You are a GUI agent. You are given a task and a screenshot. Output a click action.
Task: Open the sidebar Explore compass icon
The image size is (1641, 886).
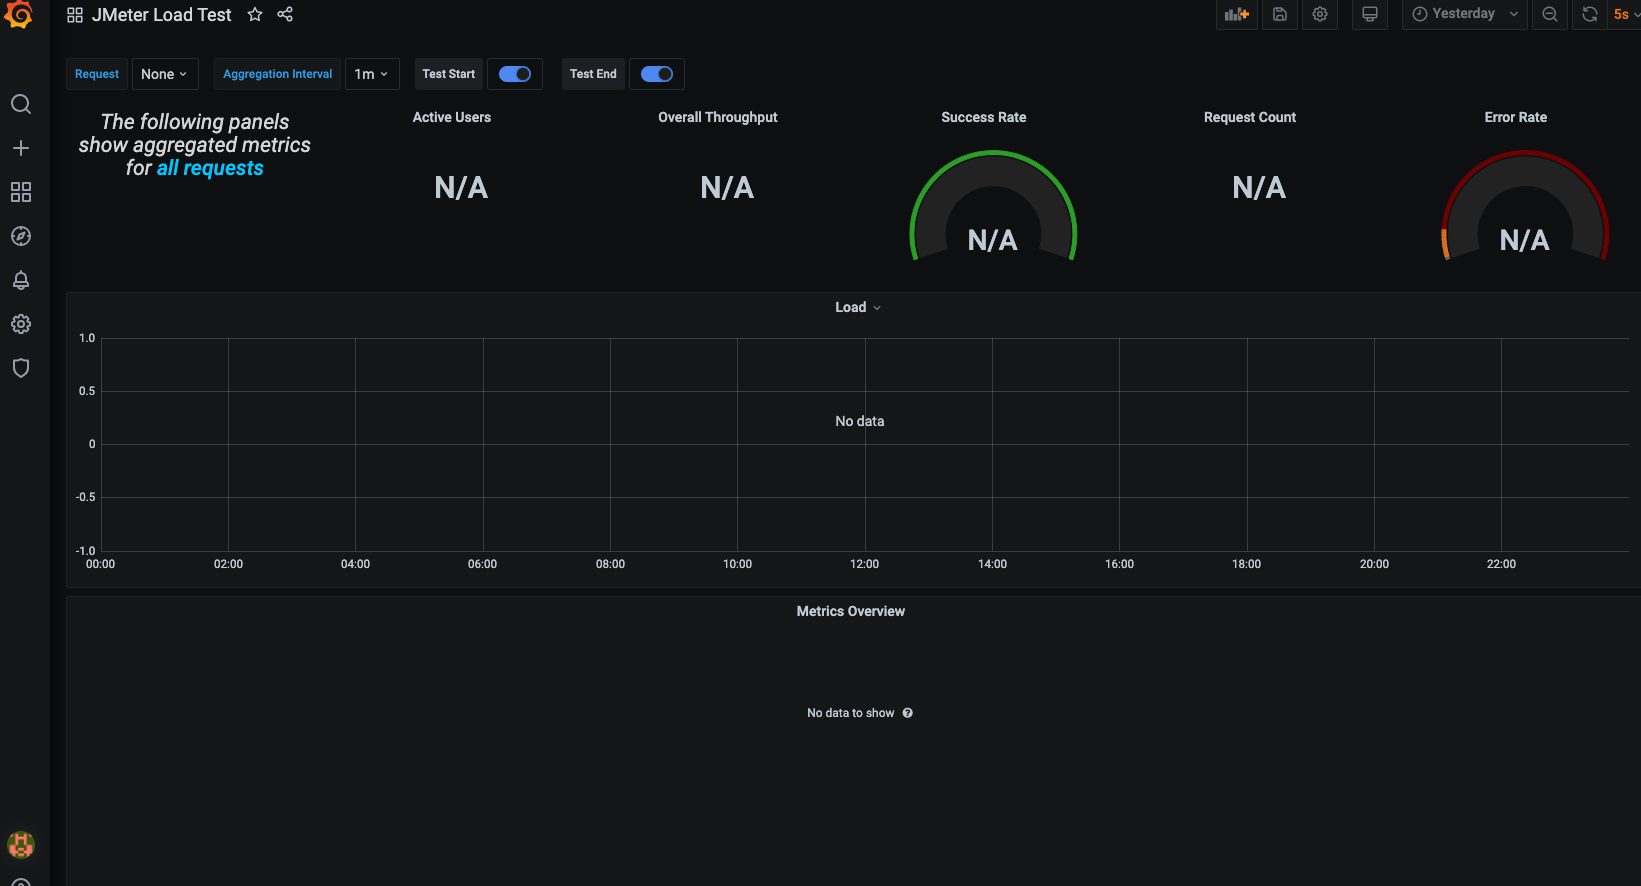[21, 236]
